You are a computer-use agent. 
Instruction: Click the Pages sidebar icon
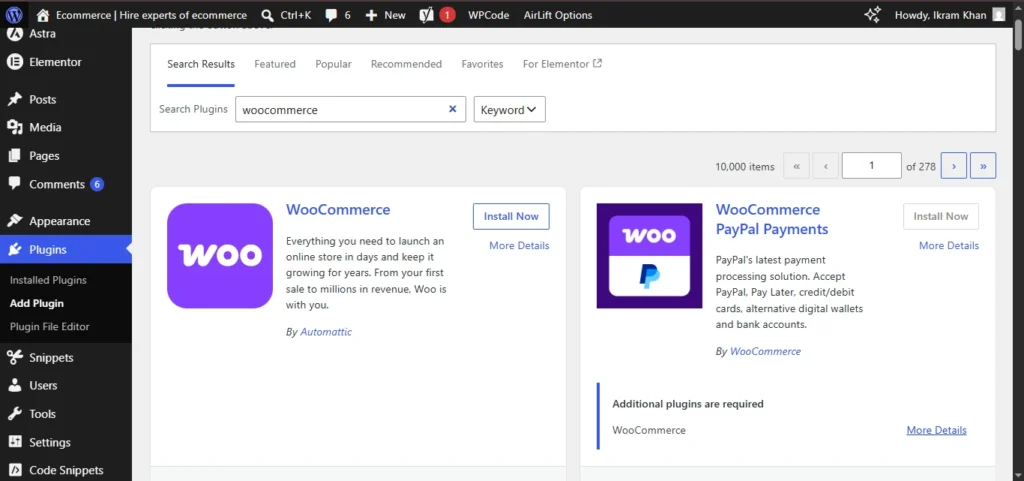[14, 156]
